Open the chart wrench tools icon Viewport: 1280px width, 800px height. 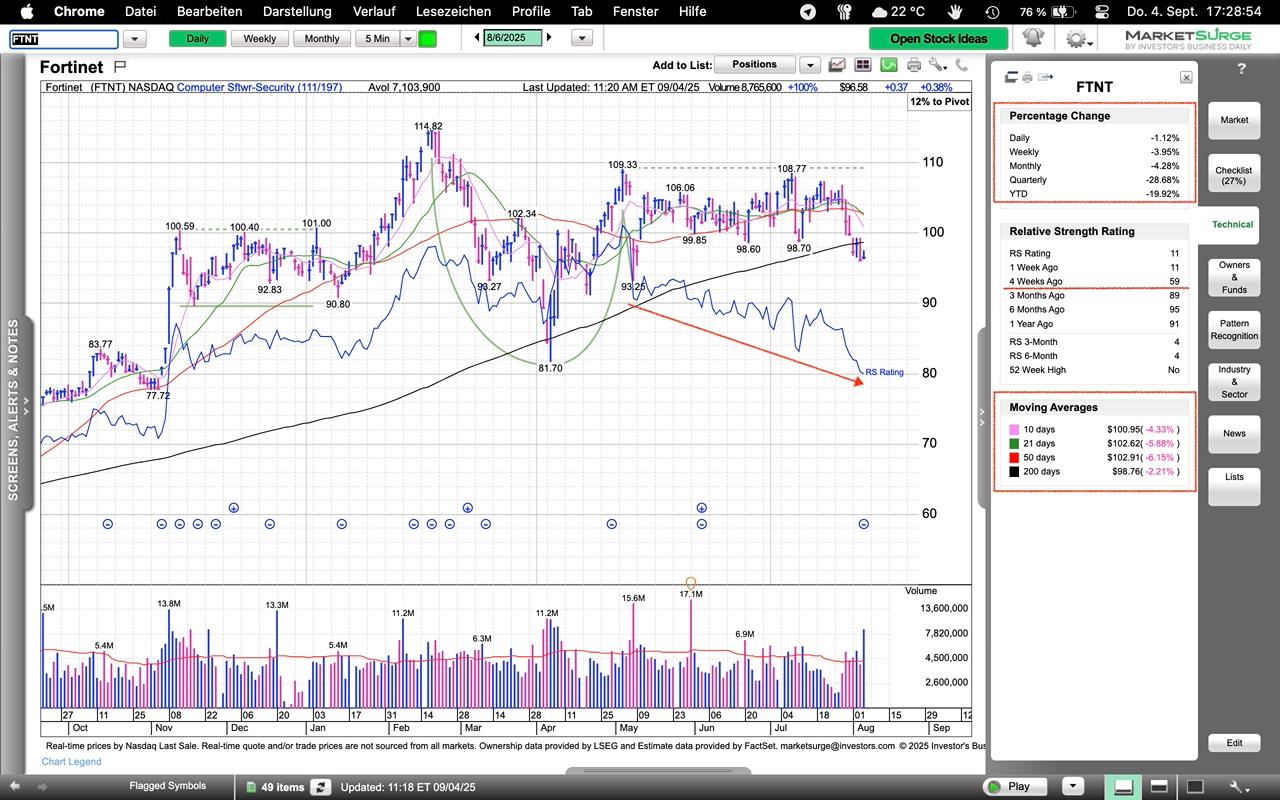click(937, 65)
